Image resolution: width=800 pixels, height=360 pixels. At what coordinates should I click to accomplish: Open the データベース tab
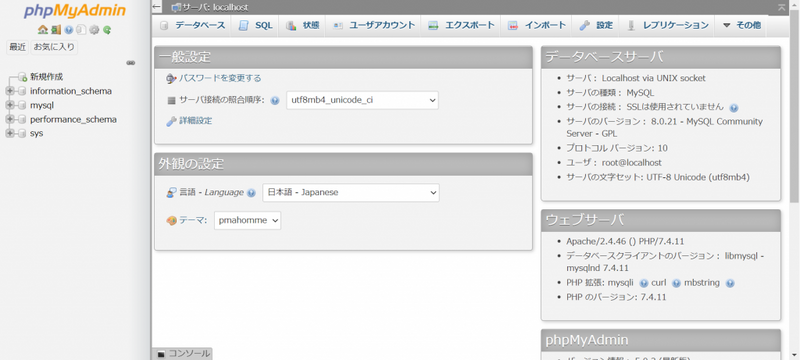click(192, 25)
